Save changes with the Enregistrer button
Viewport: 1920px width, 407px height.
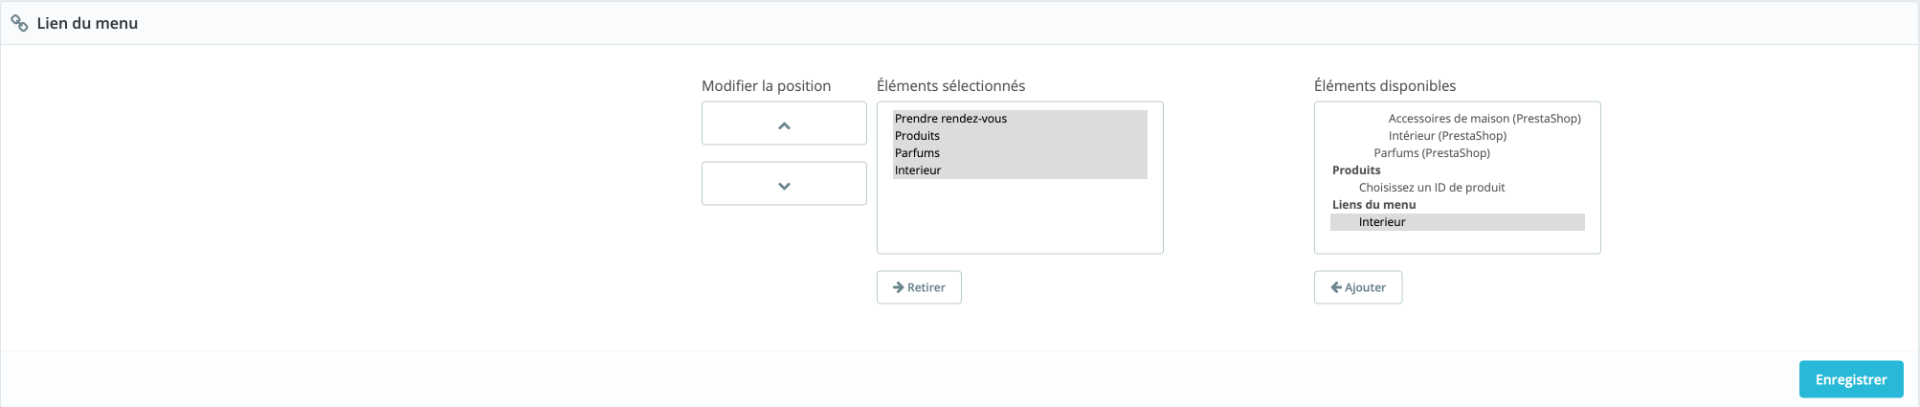pos(1851,379)
